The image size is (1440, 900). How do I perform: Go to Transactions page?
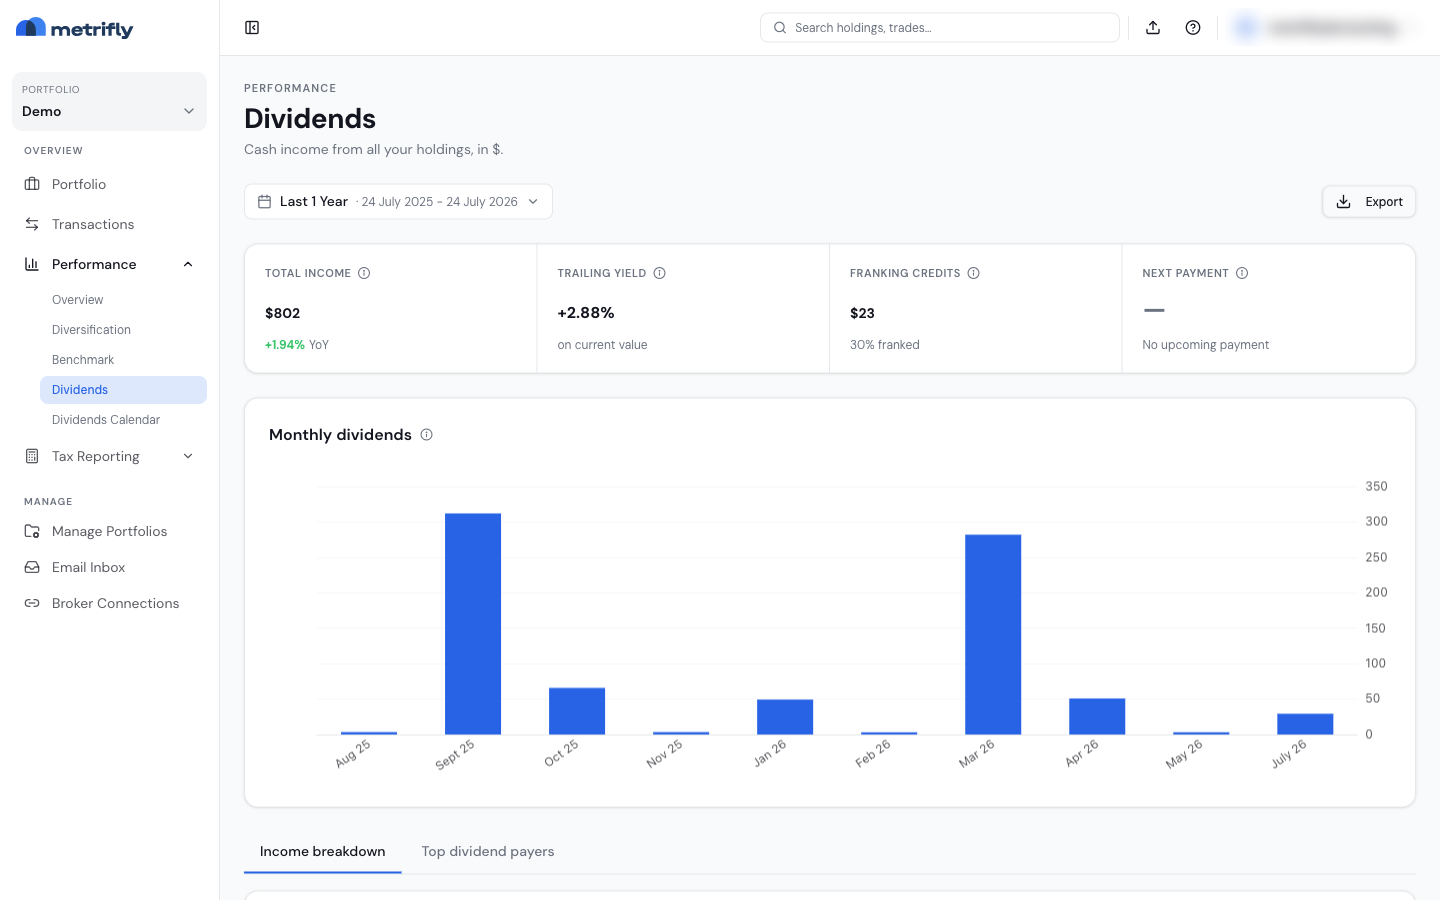click(x=109, y=224)
